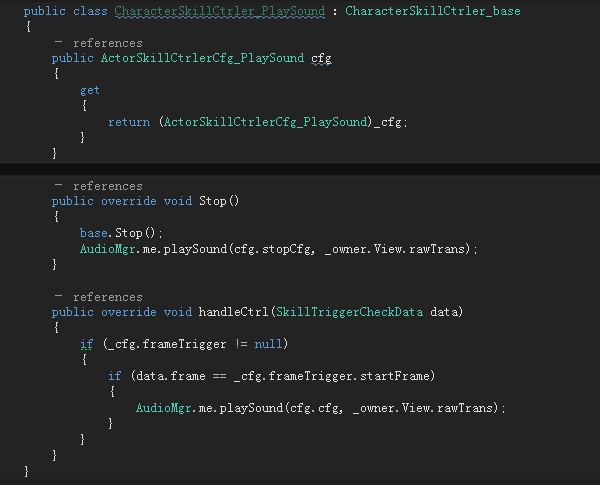Click AudioMgr inside the handleCtrl method
The image size is (600, 485).
click(x=163, y=408)
